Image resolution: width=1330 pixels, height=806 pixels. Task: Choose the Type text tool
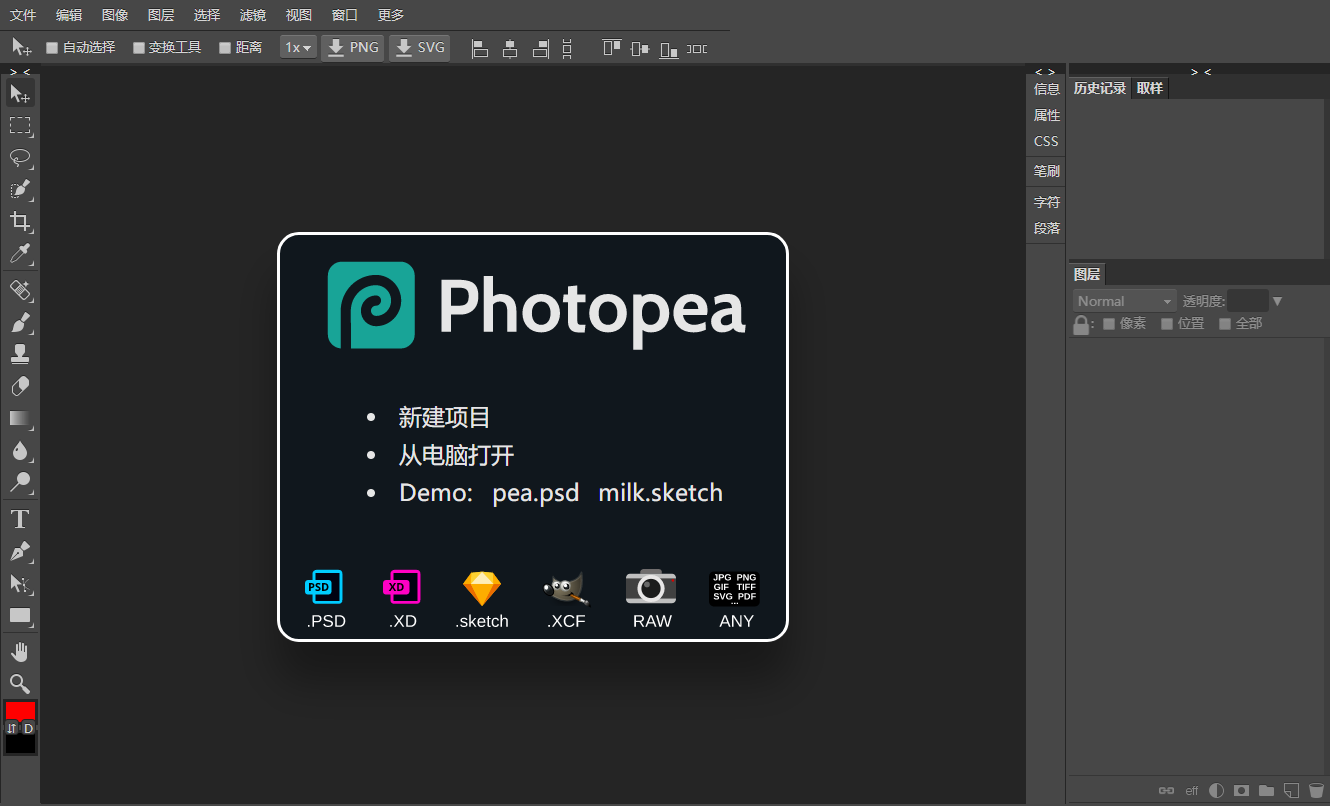[x=20, y=519]
